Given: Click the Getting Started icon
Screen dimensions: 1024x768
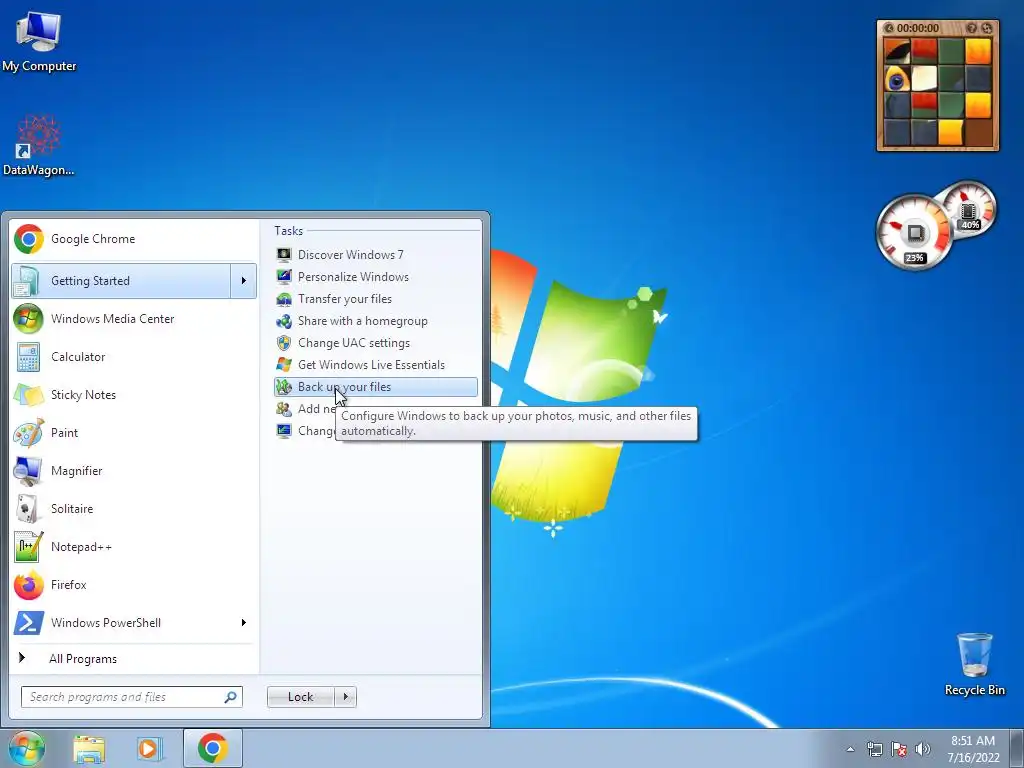Looking at the screenshot, I should coord(28,281).
